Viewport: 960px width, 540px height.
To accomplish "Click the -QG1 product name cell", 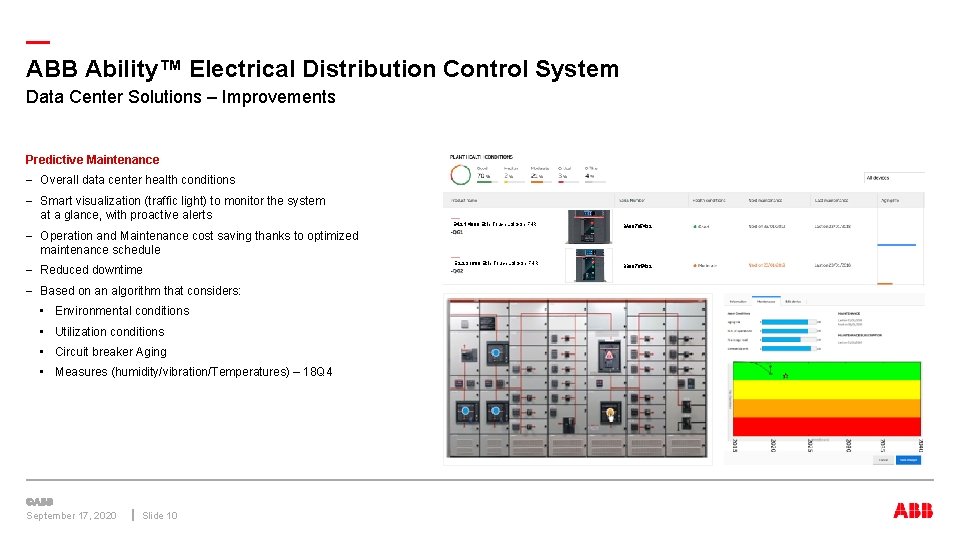I will [494, 227].
